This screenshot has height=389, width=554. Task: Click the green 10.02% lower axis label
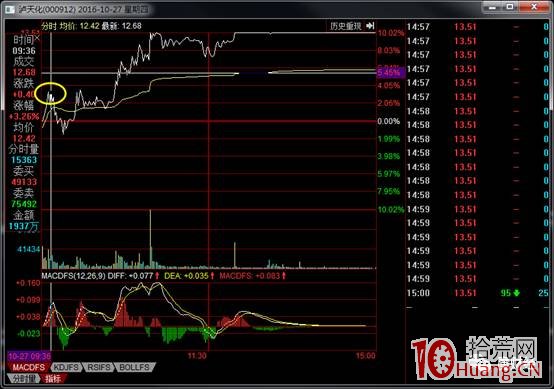pos(391,210)
